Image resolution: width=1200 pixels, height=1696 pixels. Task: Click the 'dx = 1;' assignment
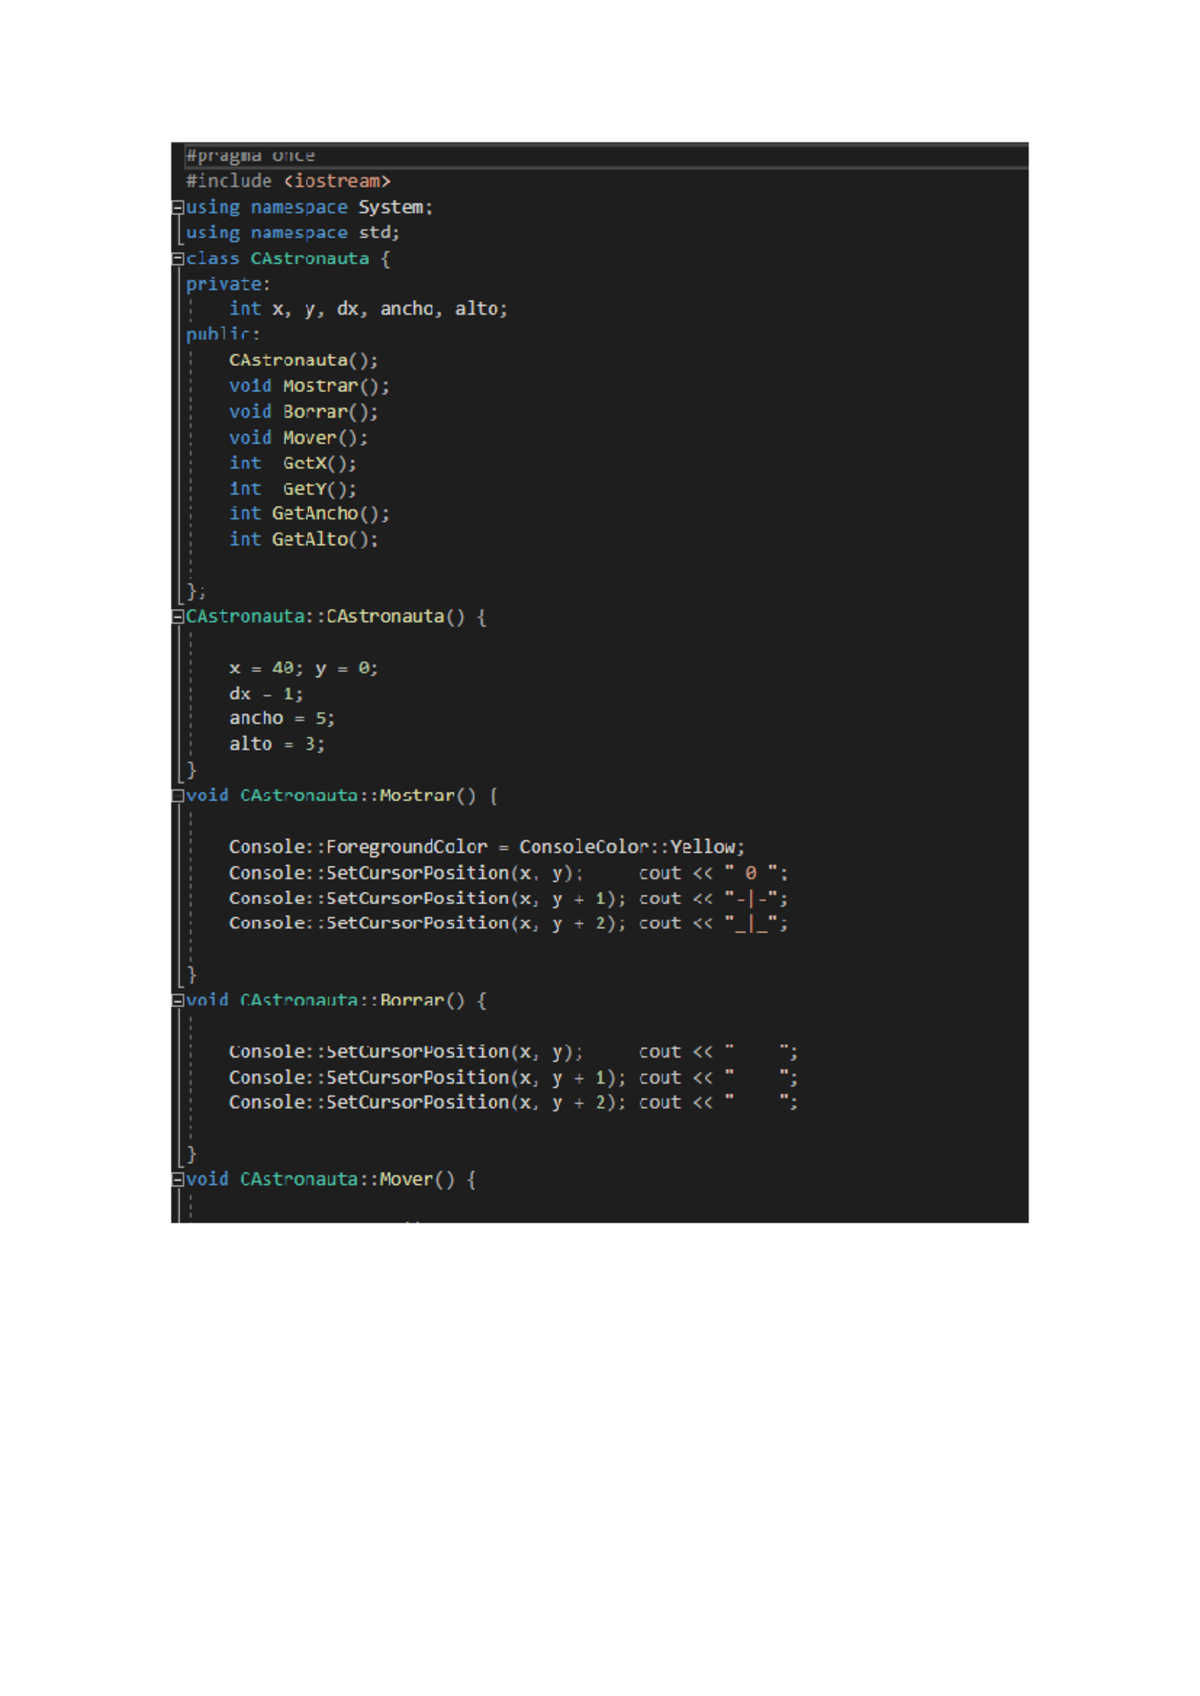266,694
